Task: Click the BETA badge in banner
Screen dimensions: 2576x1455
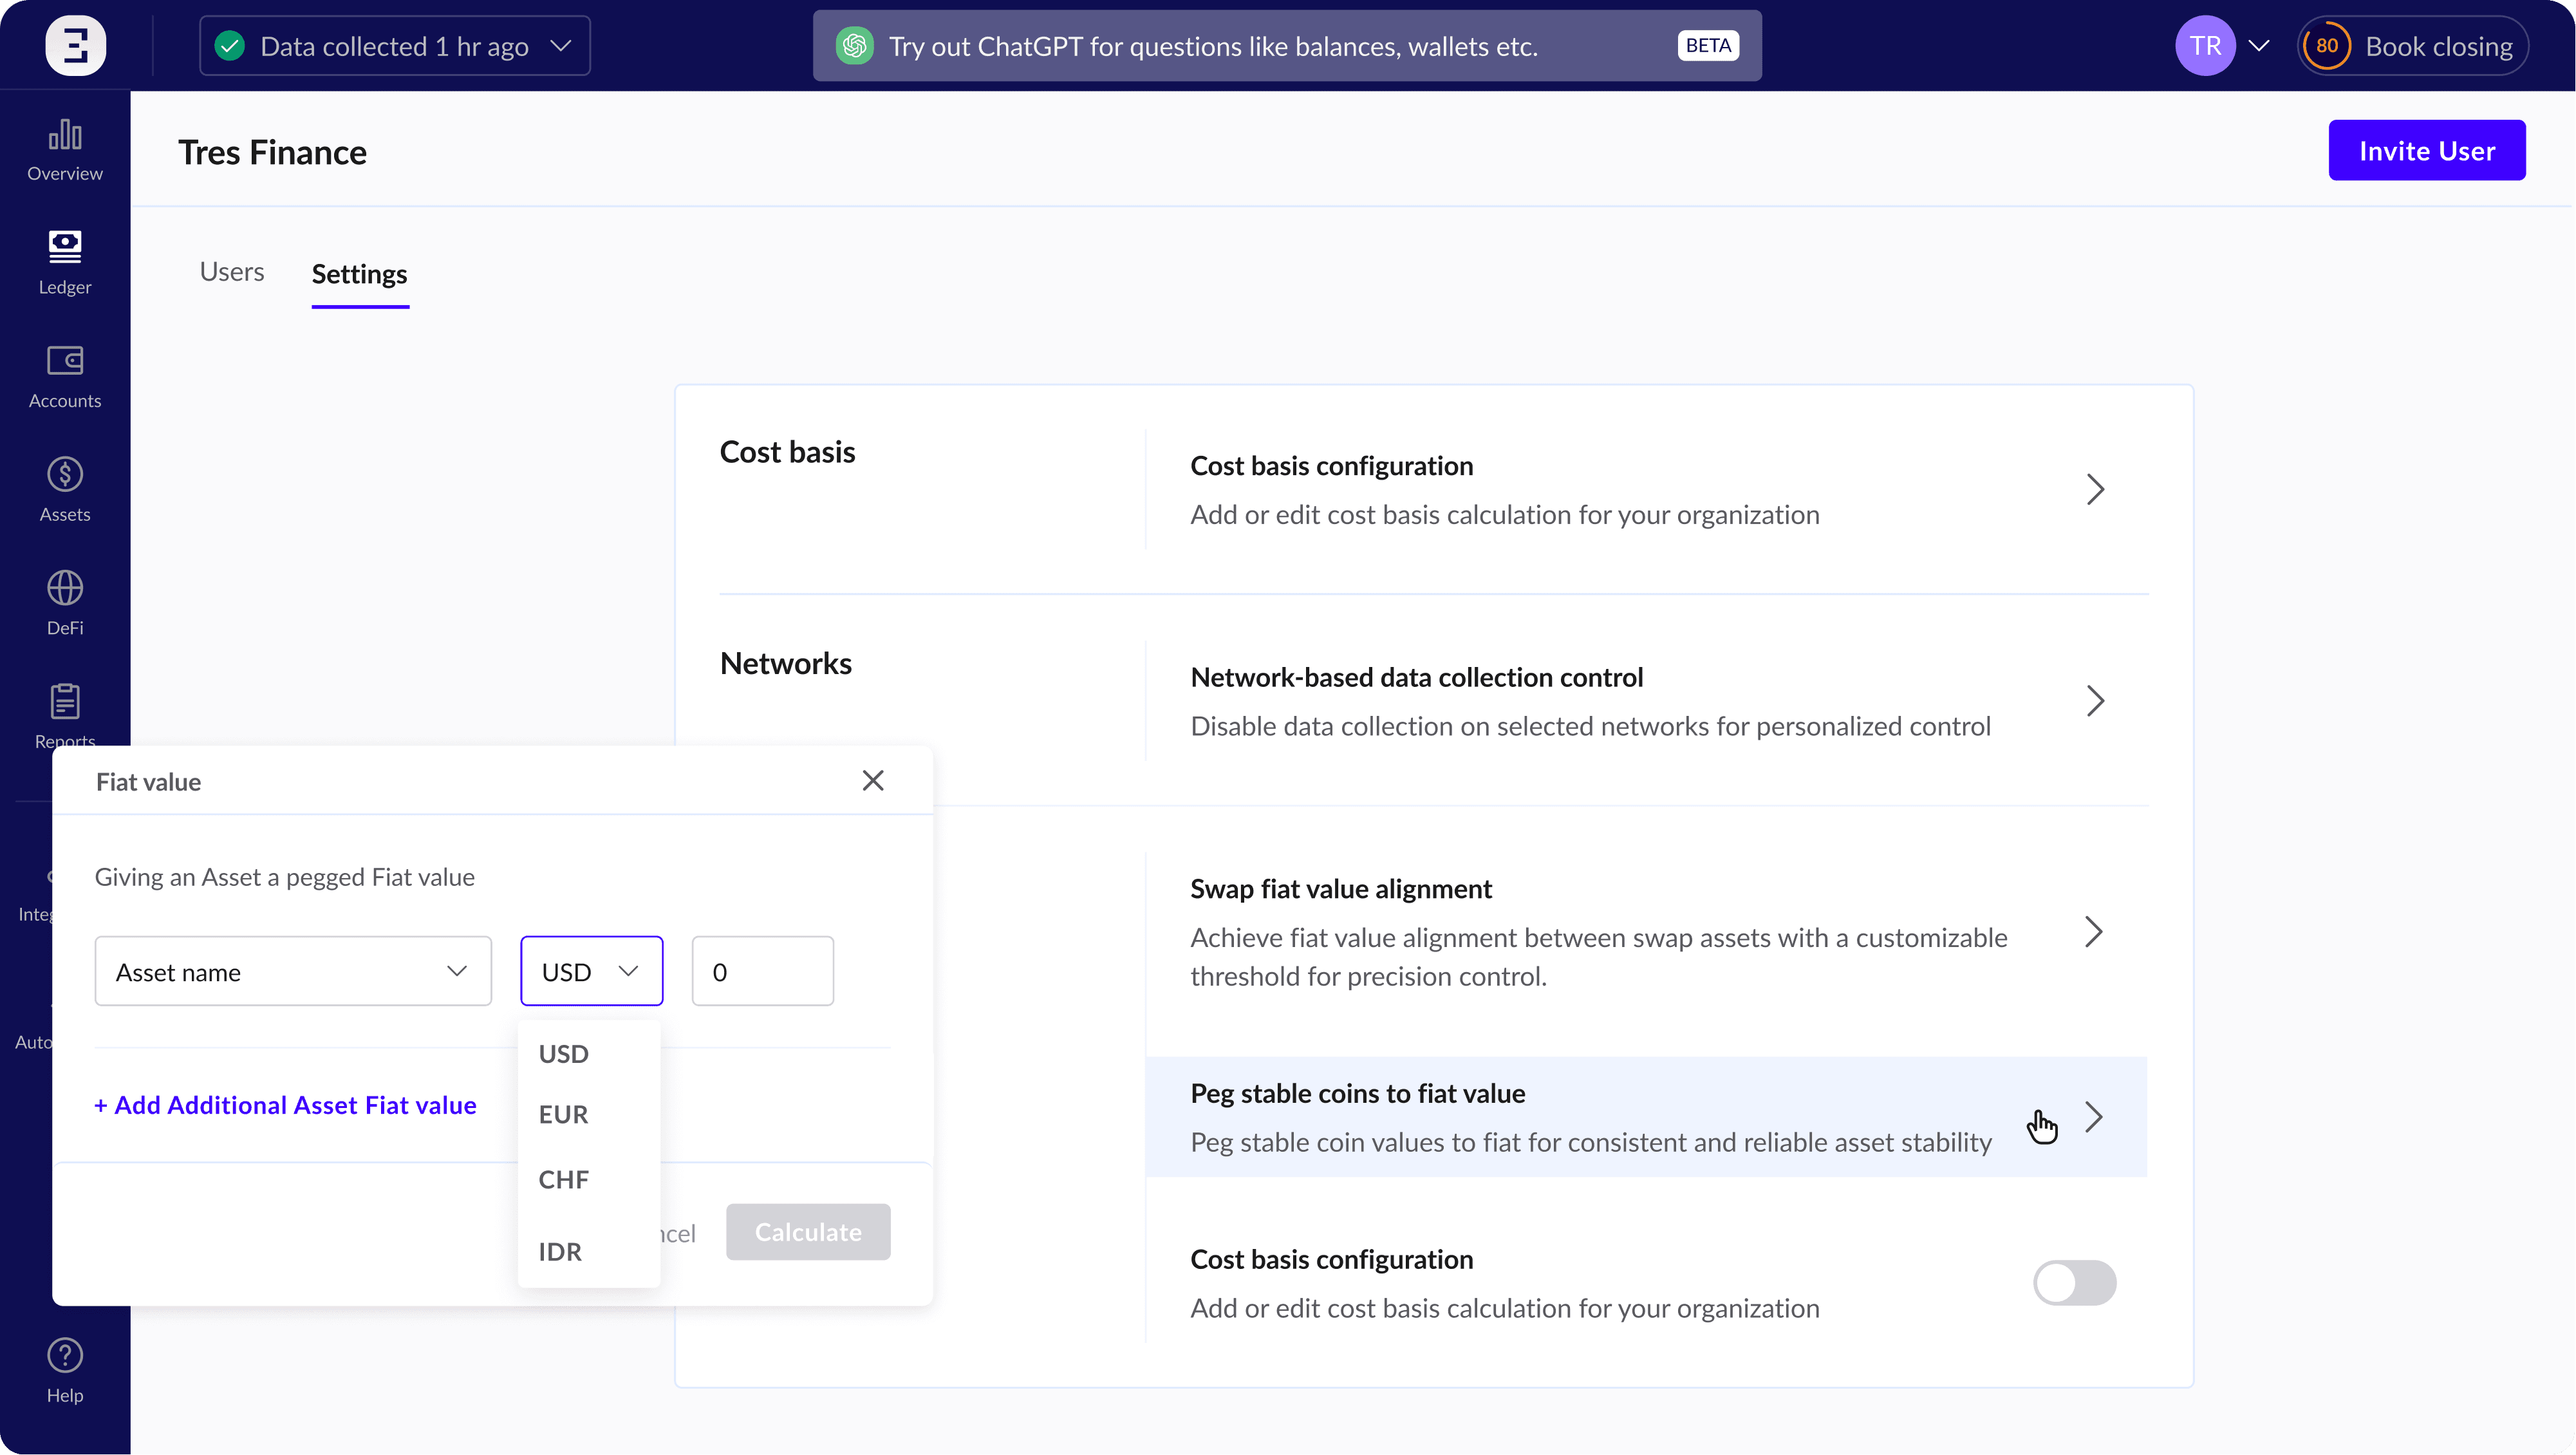Action: point(1708,46)
